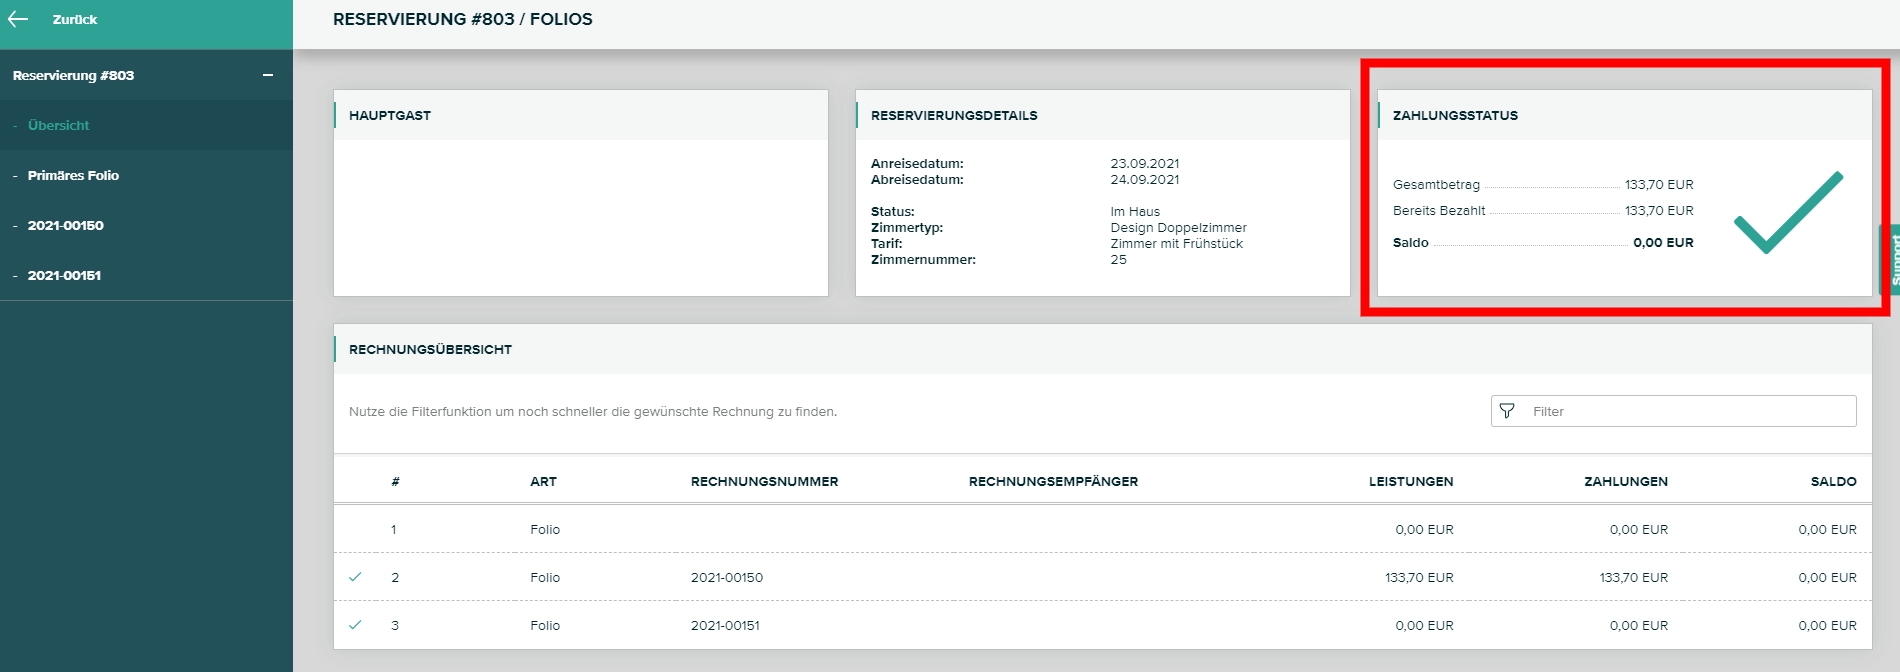Click the filter funnel icon
1900x672 pixels.
pos(1507,411)
